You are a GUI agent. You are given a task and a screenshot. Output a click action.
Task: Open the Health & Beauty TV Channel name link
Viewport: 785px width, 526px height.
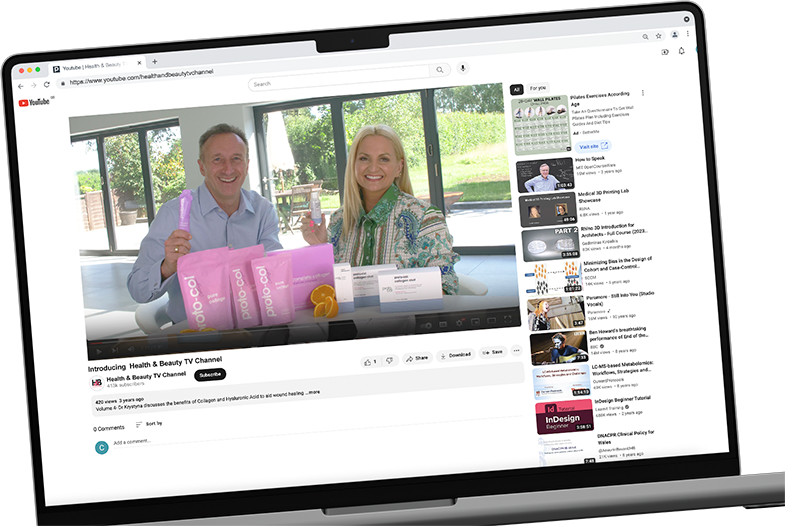146,376
